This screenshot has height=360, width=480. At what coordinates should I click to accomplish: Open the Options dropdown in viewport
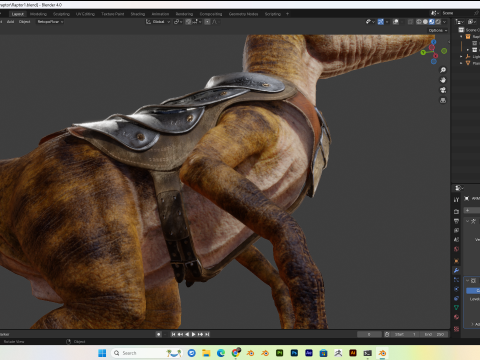[438, 30]
